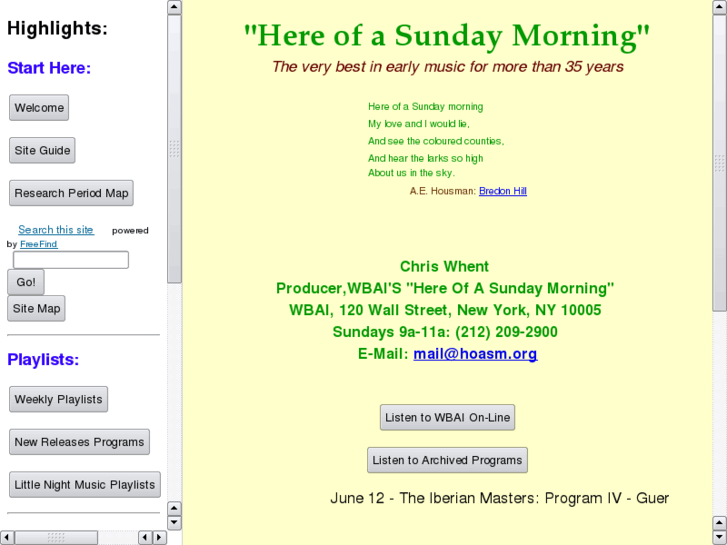727x545 pixels.
Task: Open the Welcome page button
Action: pos(39,108)
